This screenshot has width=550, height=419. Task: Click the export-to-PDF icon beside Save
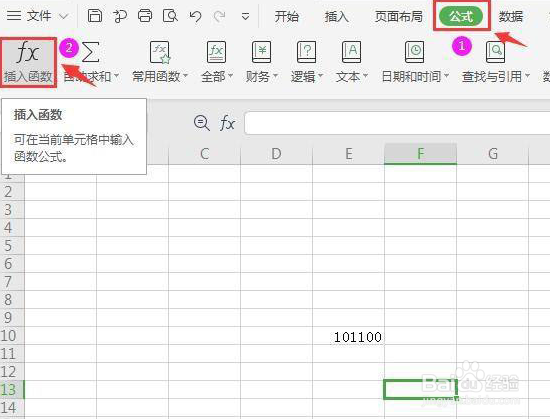[x=120, y=16]
